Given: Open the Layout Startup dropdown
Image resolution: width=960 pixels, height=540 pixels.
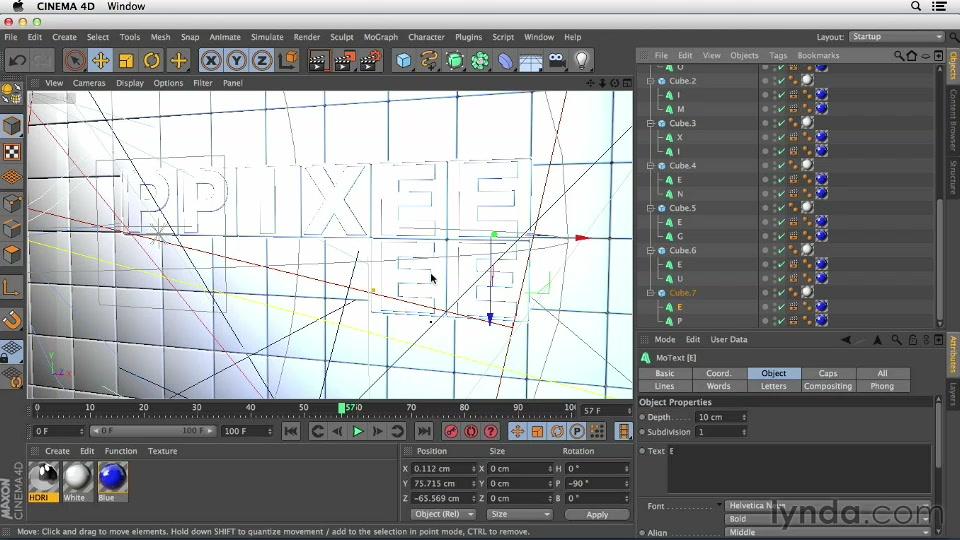Looking at the screenshot, I should (897, 37).
